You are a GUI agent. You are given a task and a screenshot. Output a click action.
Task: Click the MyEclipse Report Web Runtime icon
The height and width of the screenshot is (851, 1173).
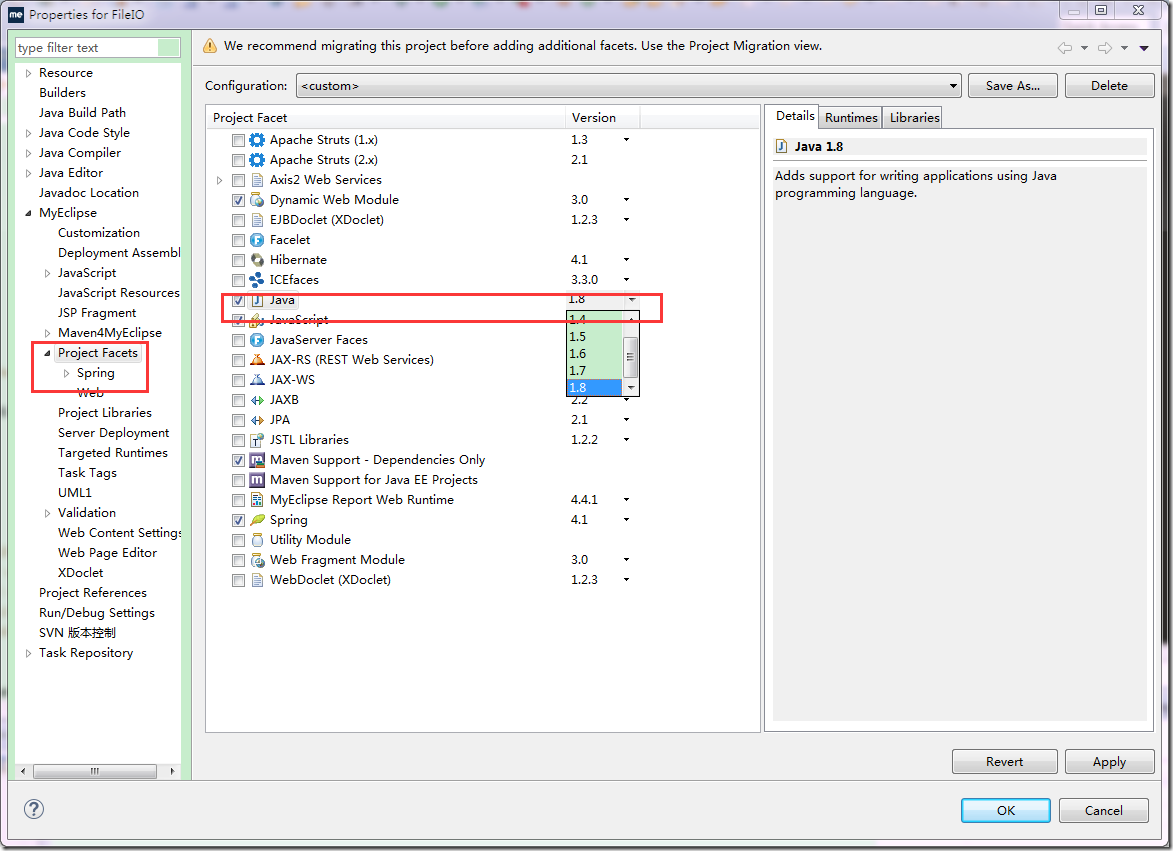[x=257, y=500]
